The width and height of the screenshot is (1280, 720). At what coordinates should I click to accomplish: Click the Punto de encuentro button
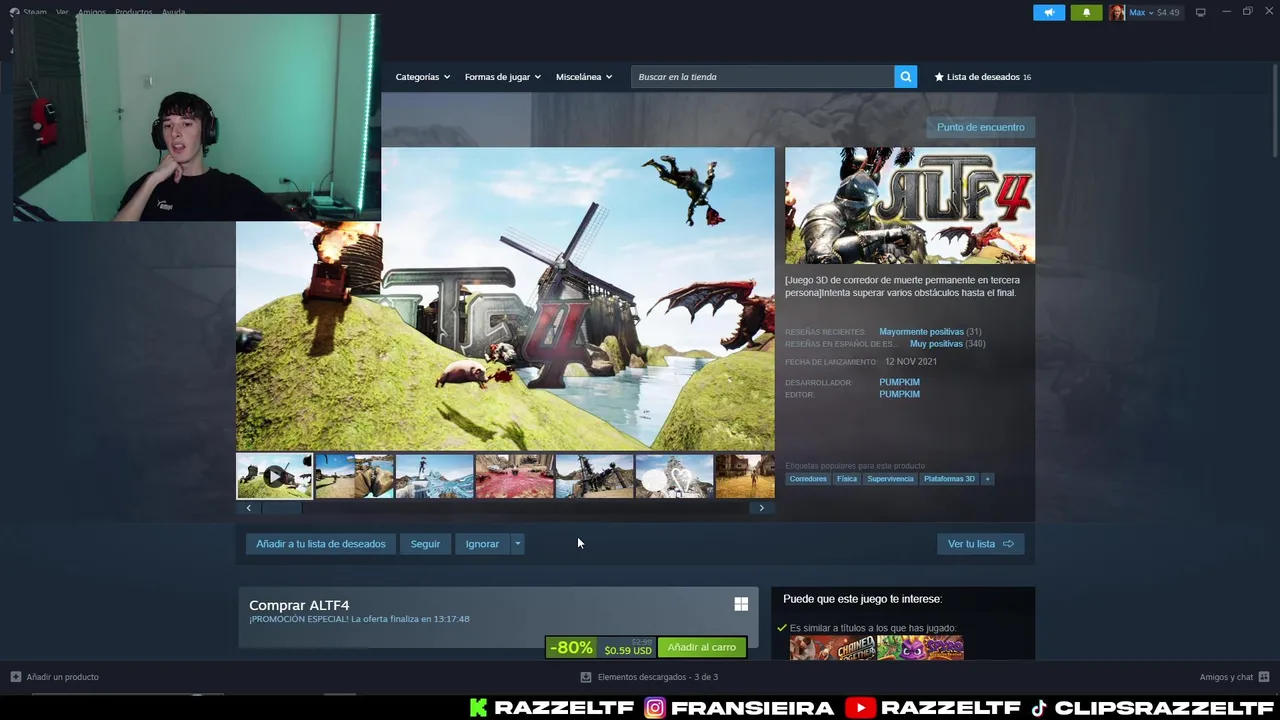pos(980,127)
